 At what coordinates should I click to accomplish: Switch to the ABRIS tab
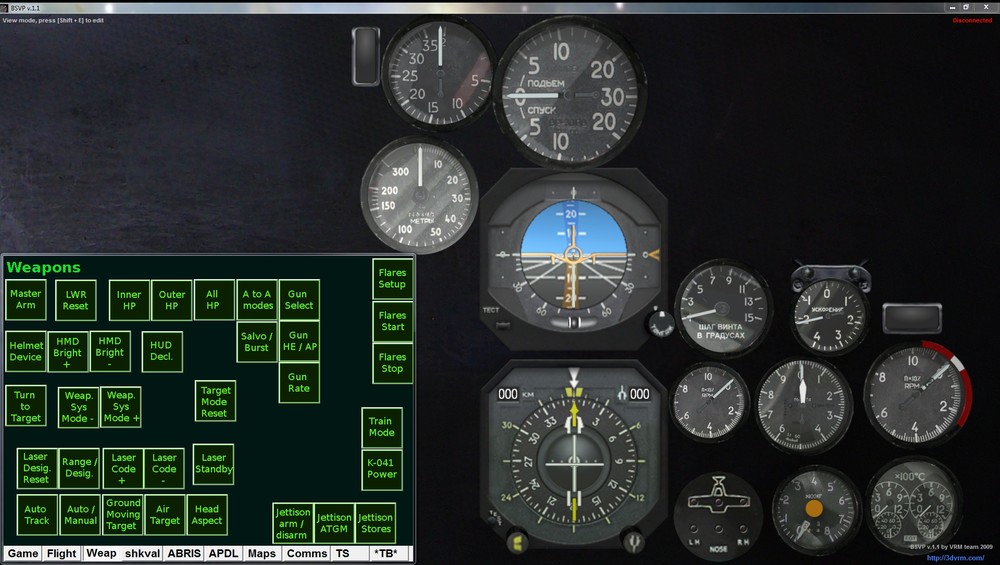pyautogui.click(x=184, y=554)
